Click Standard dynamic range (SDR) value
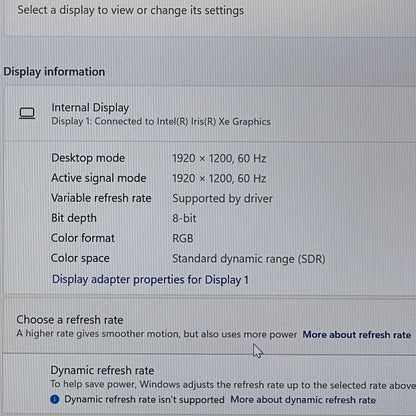Viewport: 416px width, 416px height. pyautogui.click(x=249, y=259)
